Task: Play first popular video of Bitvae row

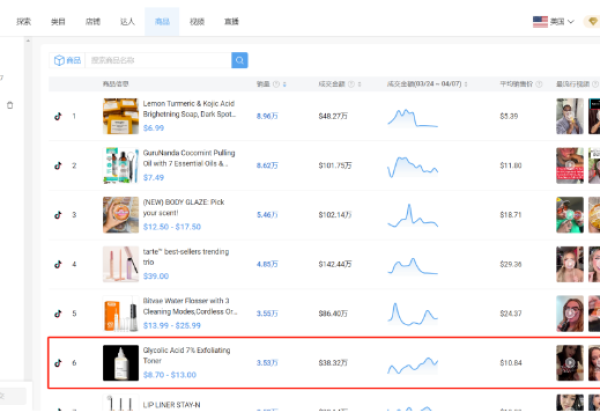Action: [570, 314]
